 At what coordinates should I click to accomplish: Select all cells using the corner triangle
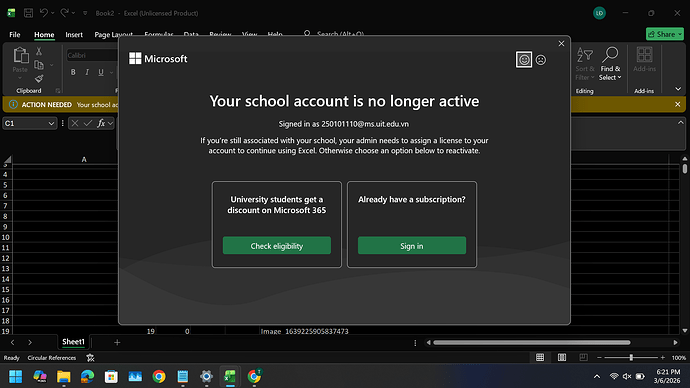click(7, 159)
